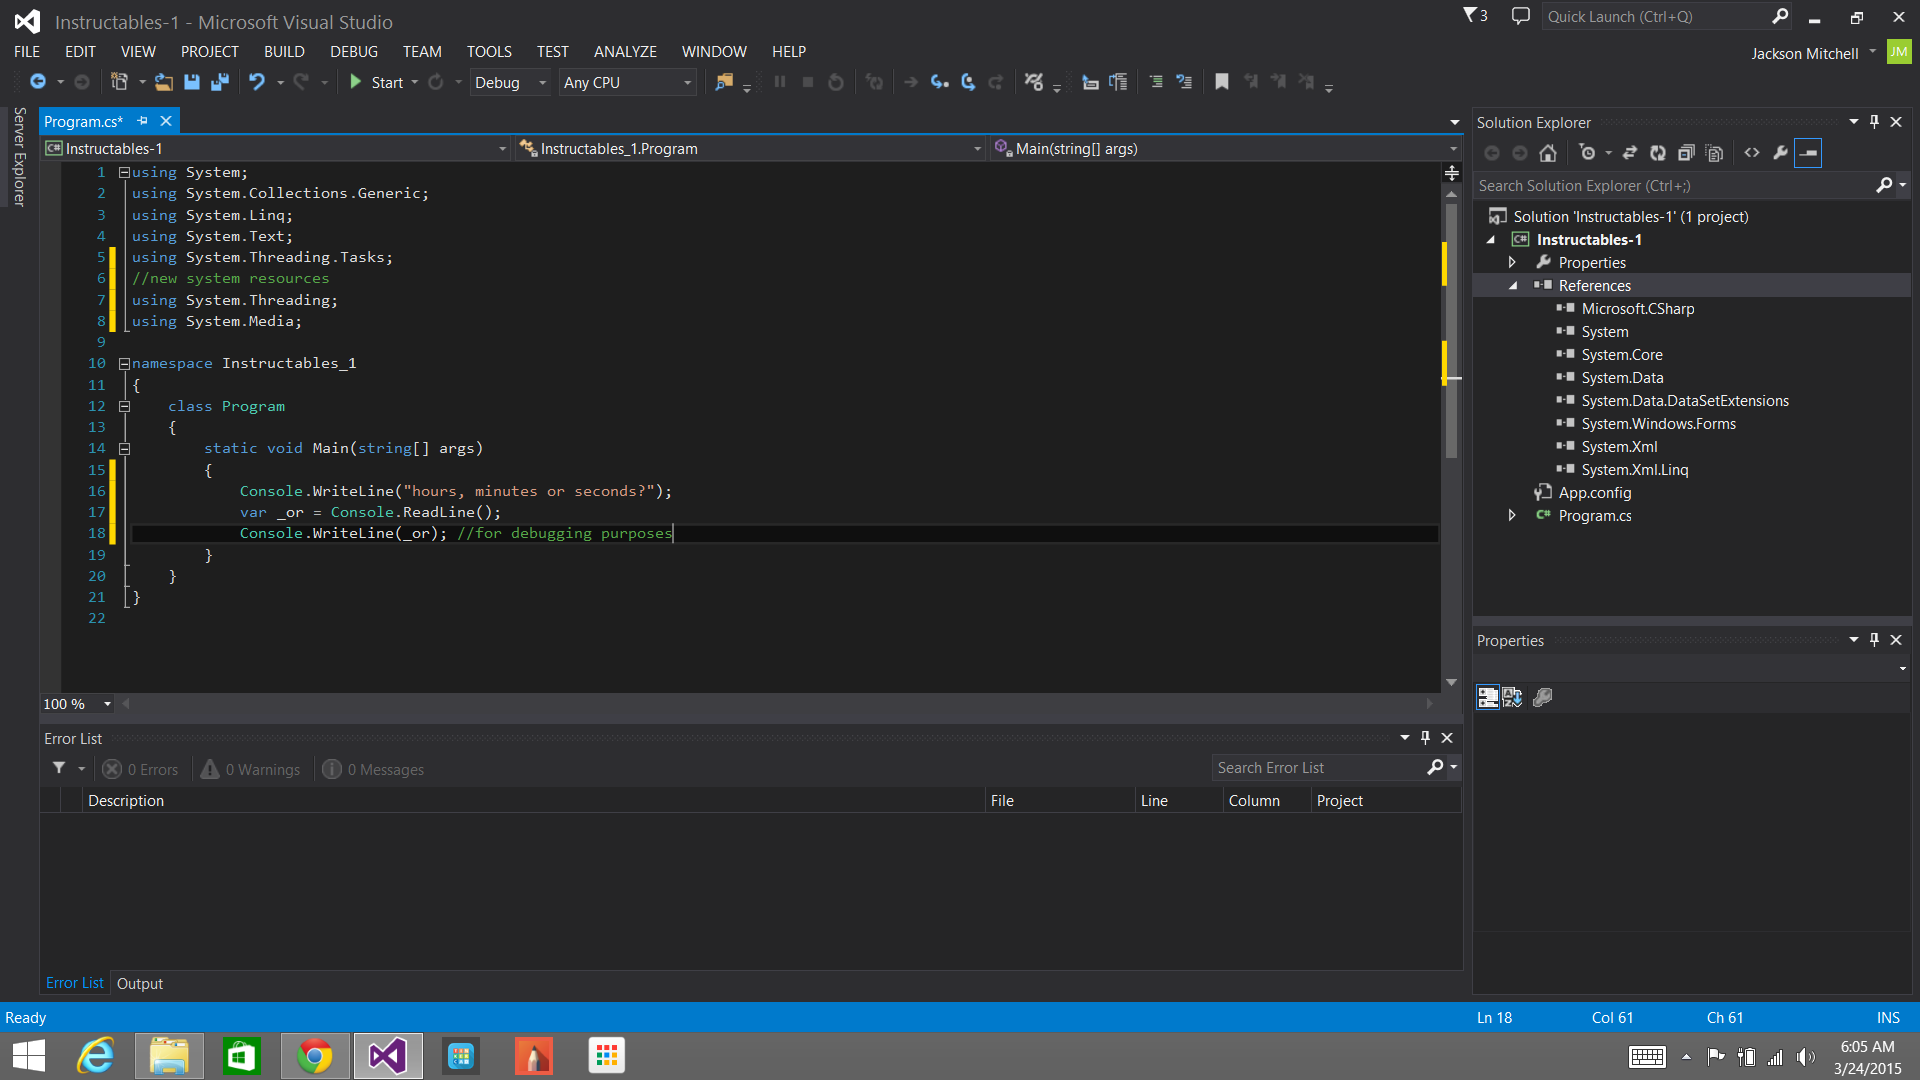Toggle a bookmark with the bookmark icon

click(1221, 82)
